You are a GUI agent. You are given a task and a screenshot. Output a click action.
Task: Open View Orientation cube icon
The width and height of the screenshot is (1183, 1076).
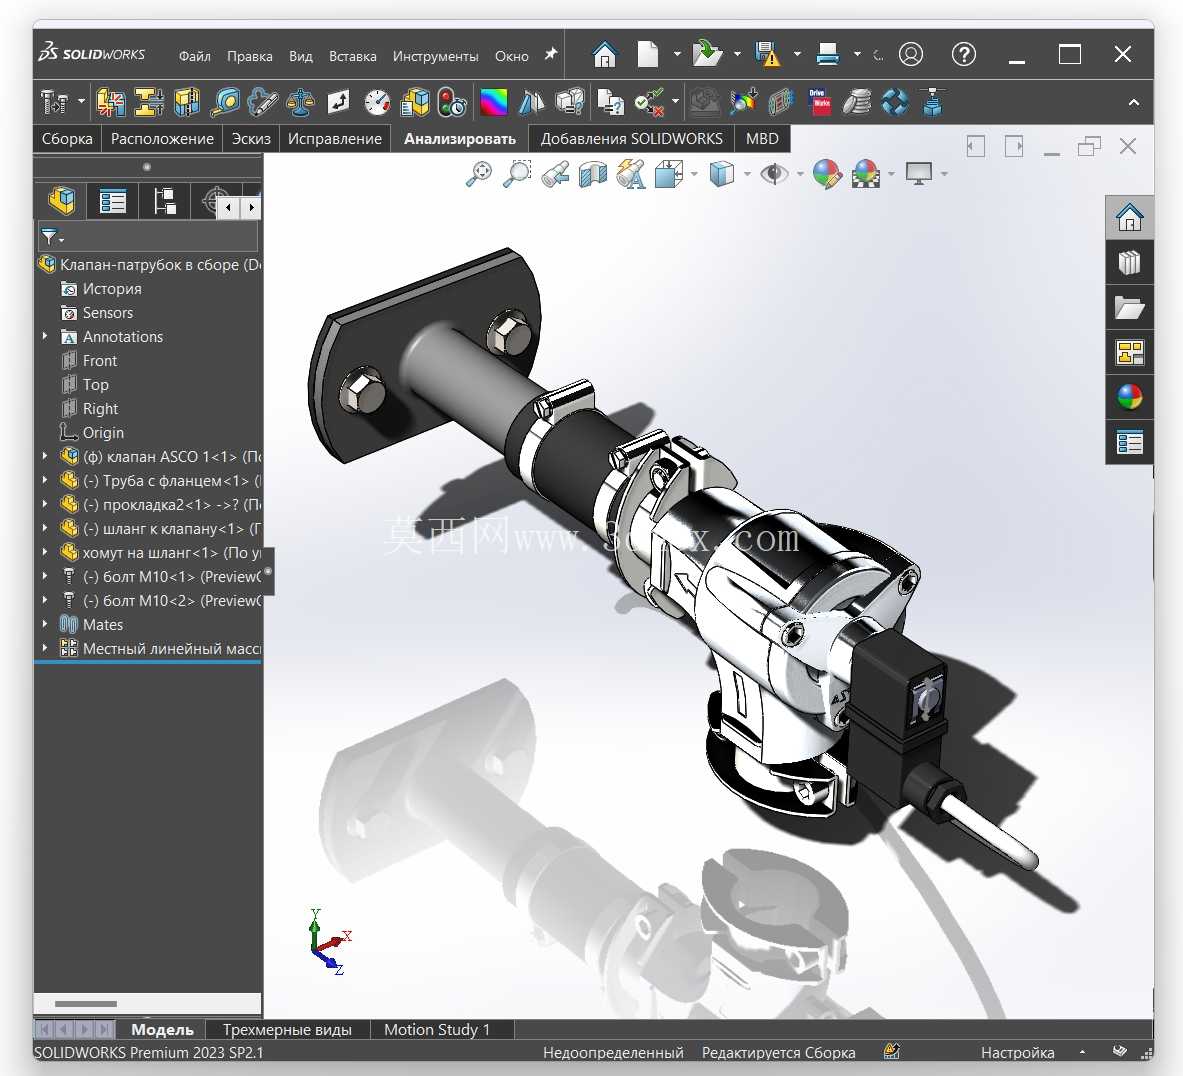(668, 174)
